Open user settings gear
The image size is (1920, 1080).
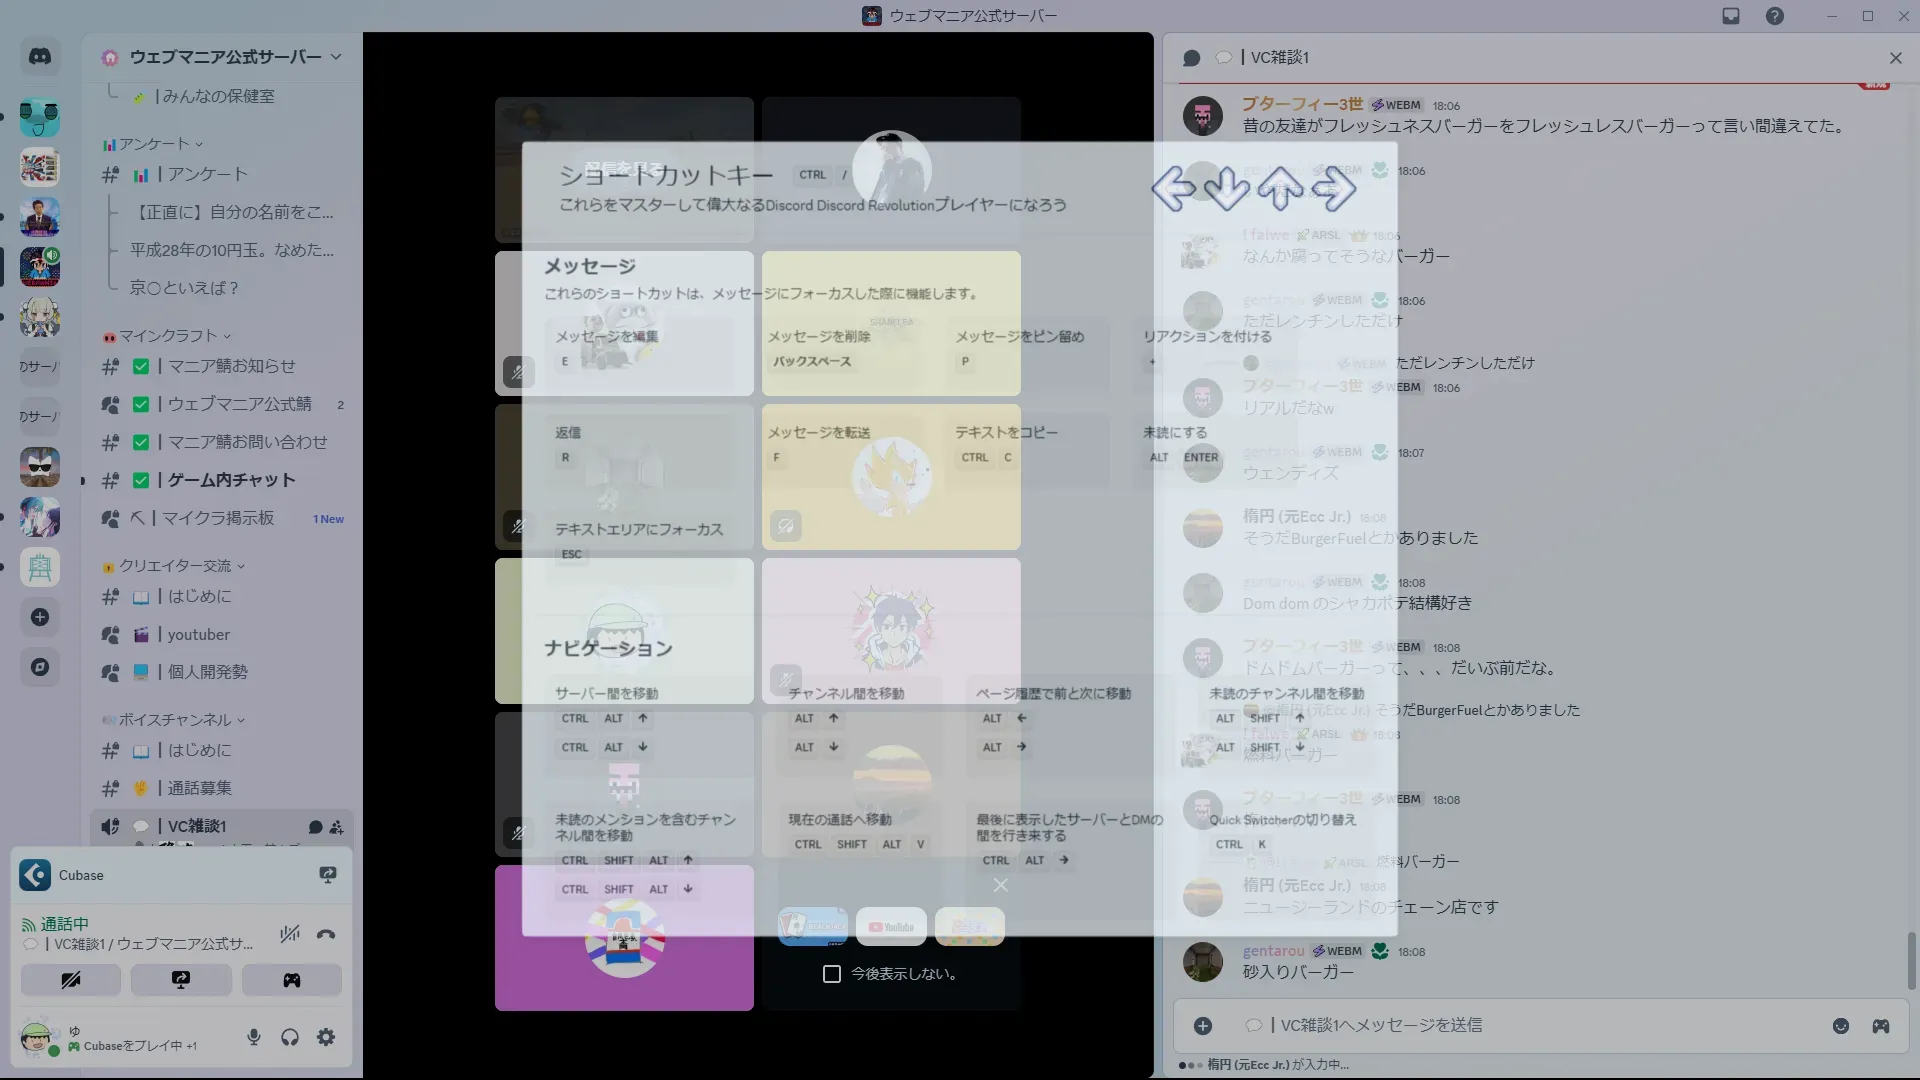[x=326, y=1037]
